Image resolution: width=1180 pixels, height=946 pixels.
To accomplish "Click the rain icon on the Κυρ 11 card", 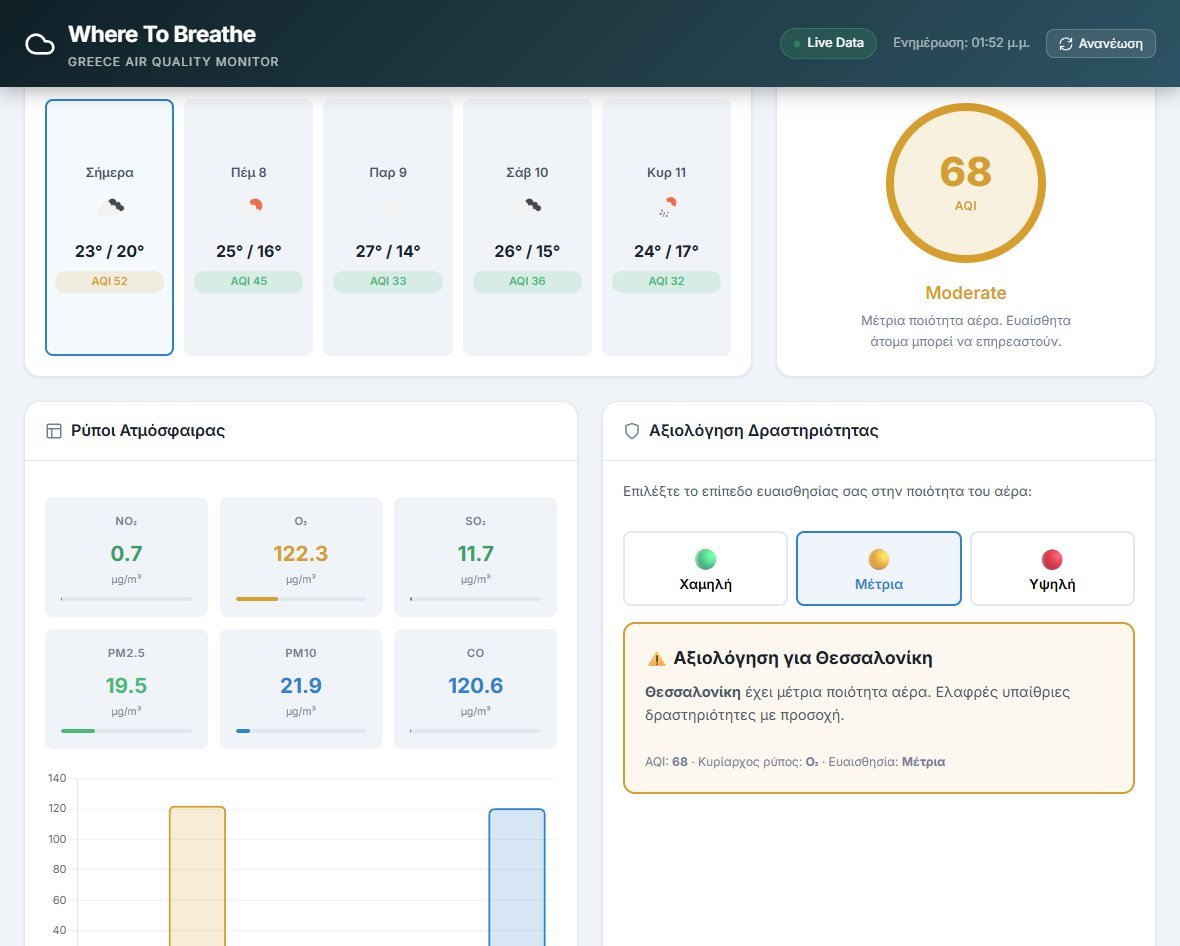I will tap(668, 206).
